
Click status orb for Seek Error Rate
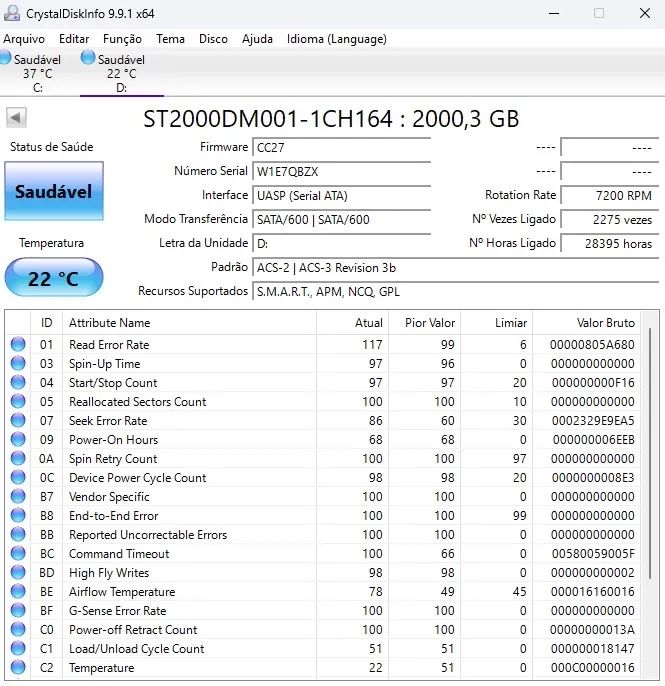[x=18, y=420]
